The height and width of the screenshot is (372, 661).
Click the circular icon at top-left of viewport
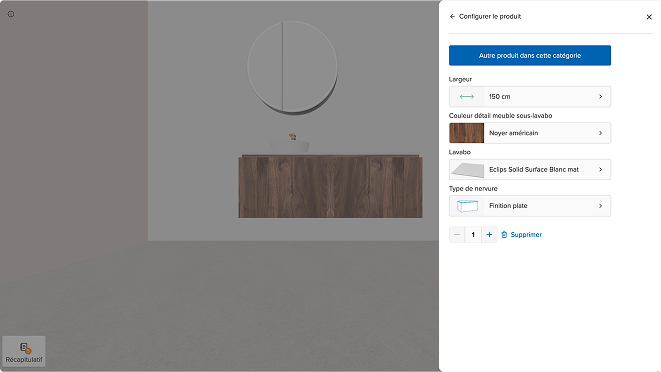click(11, 14)
